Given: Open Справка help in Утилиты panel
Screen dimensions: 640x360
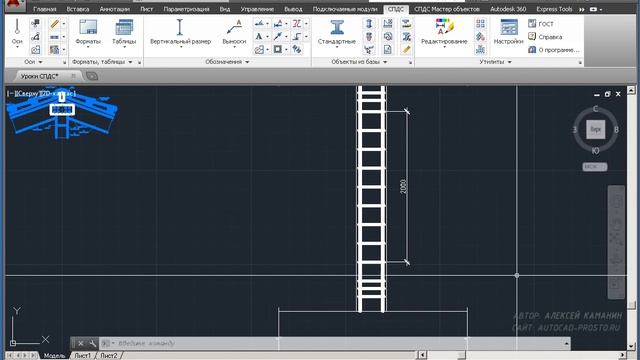Looking at the screenshot, I should click(545, 37).
